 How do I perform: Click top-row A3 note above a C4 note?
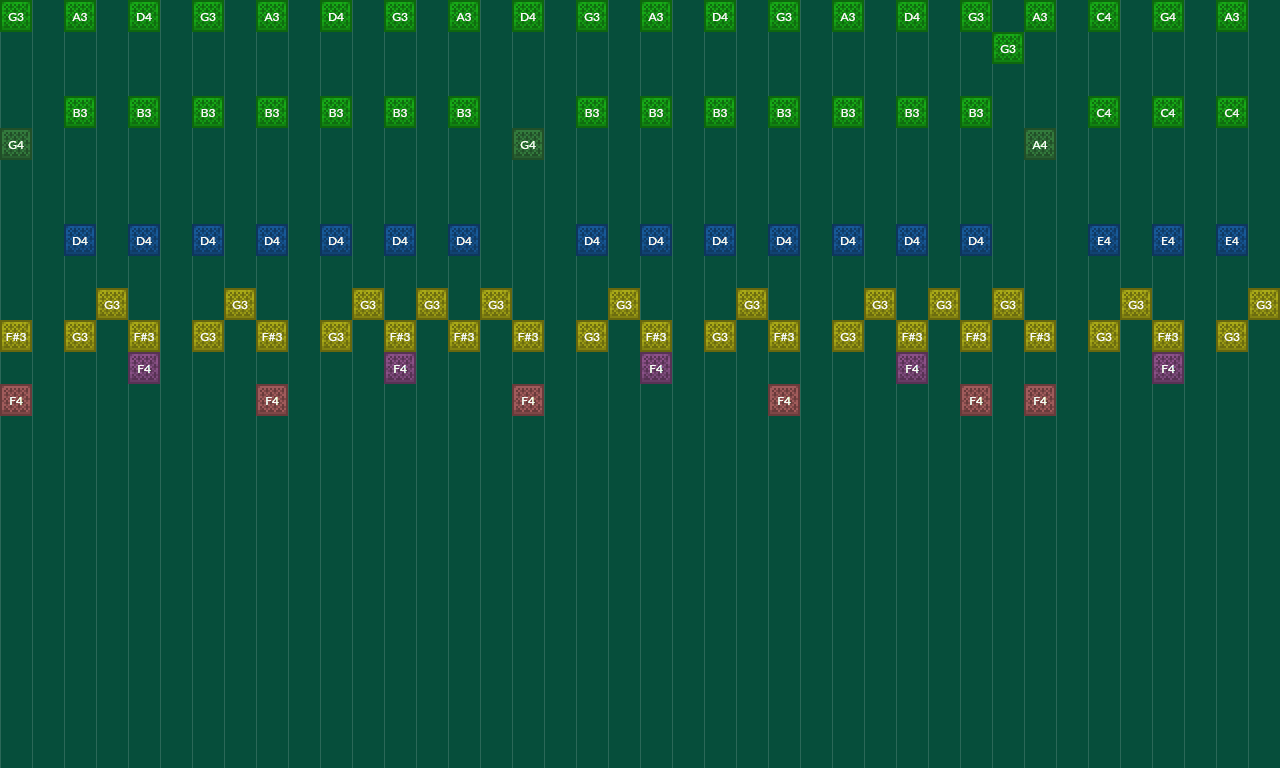1232,17
